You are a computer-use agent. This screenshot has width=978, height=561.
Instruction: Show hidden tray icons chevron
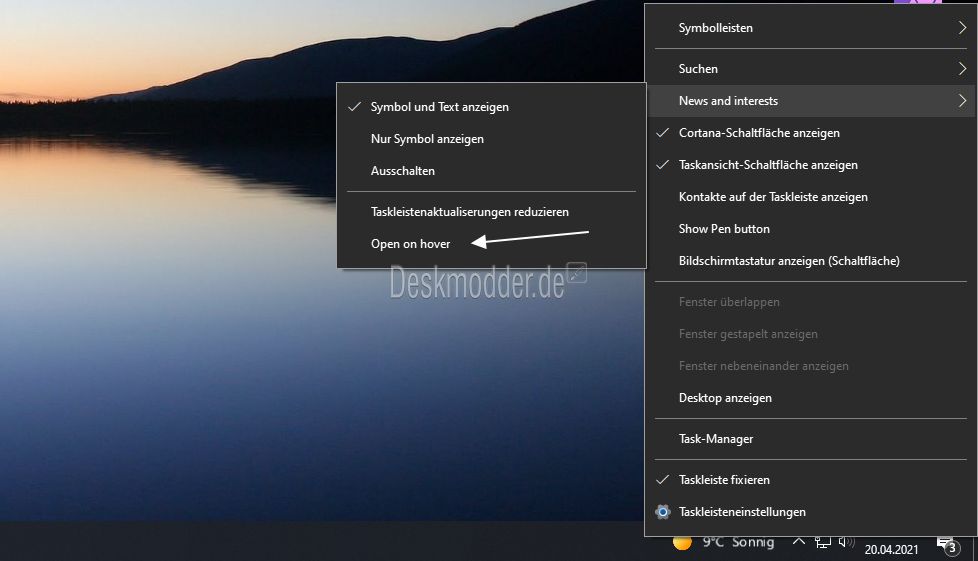(x=798, y=542)
